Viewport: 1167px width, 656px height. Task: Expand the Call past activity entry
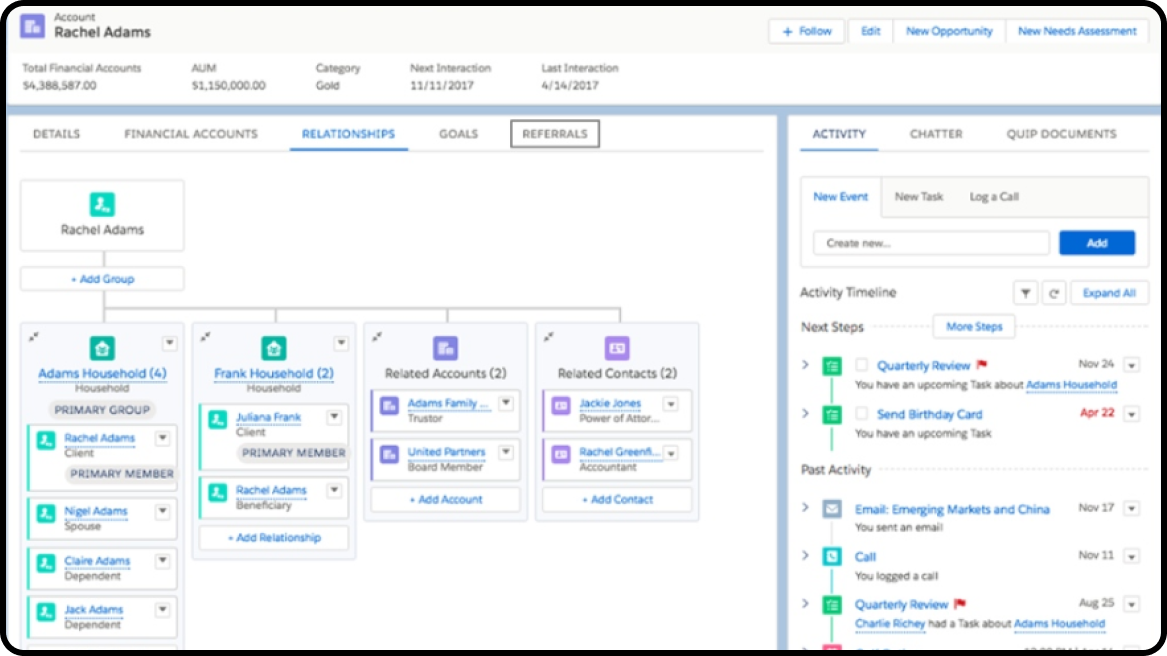click(x=805, y=556)
